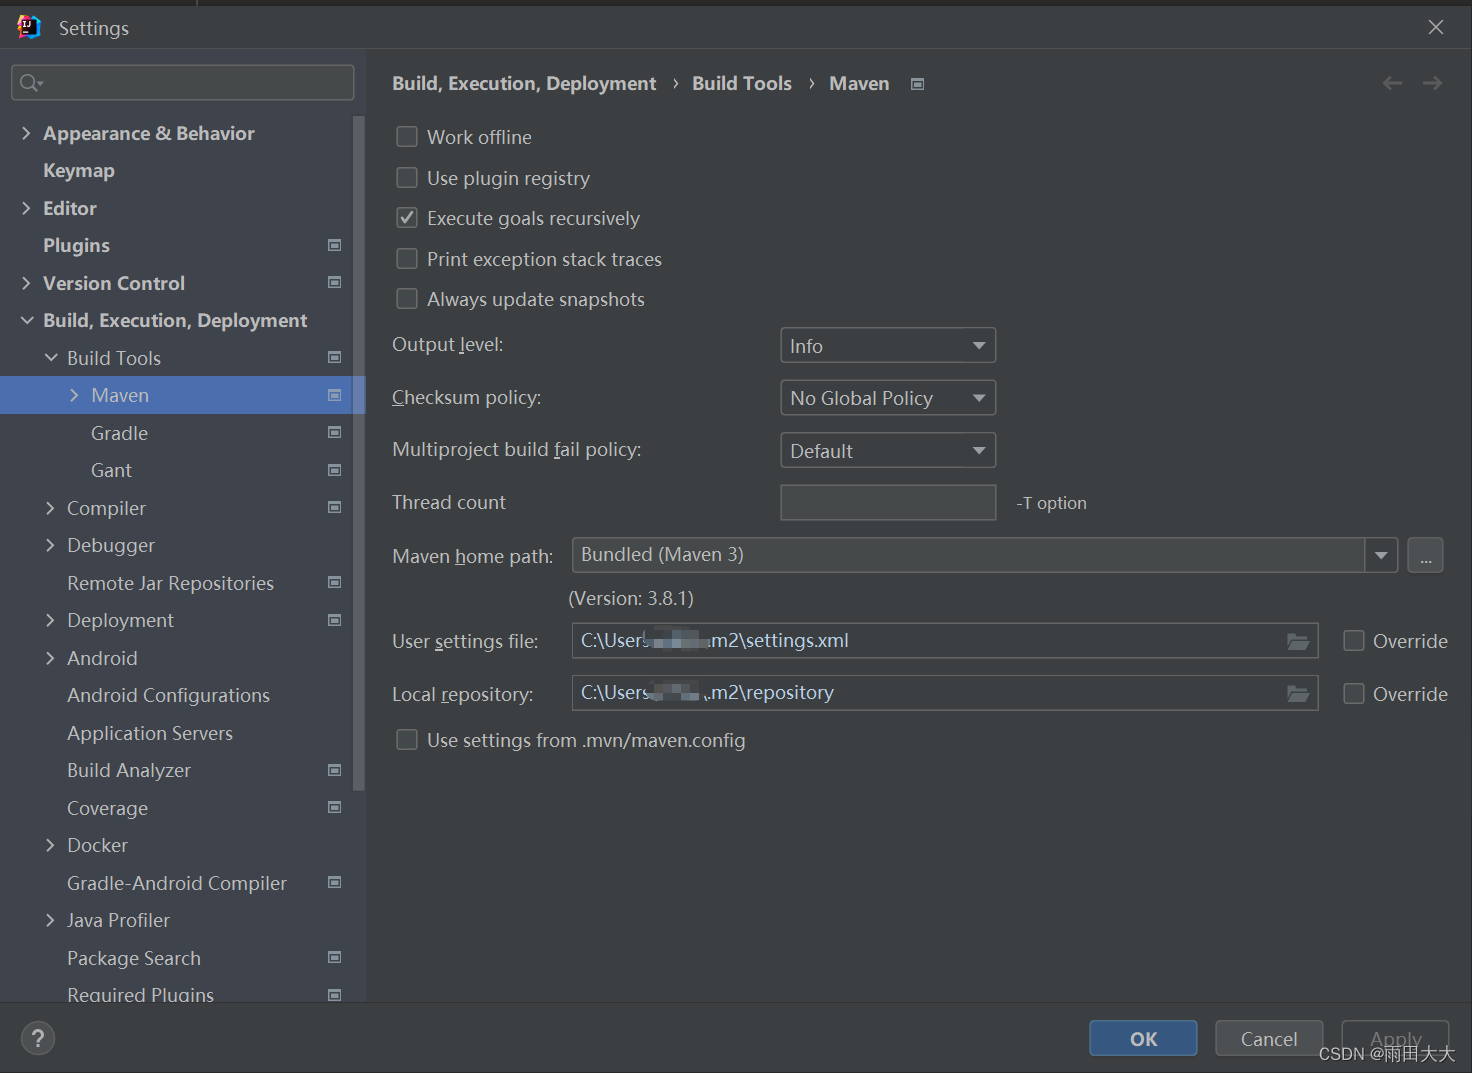Enable Use plugin registry
This screenshot has width=1472, height=1073.
407,178
